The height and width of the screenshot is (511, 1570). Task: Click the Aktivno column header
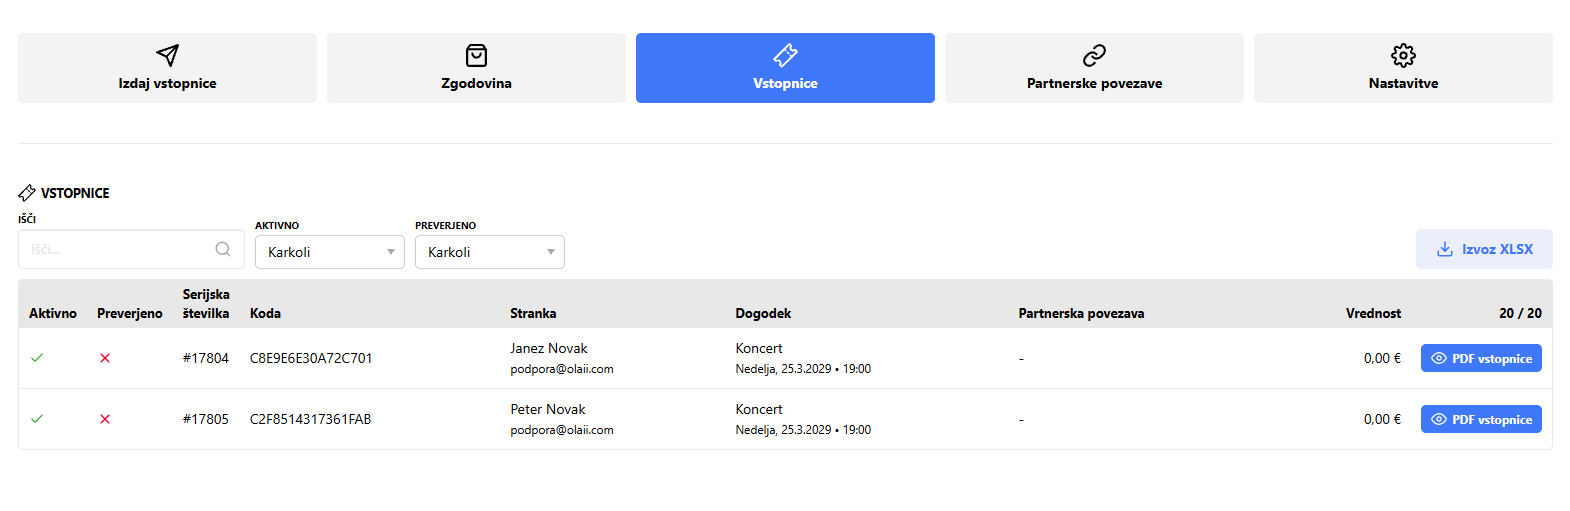pos(53,313)
